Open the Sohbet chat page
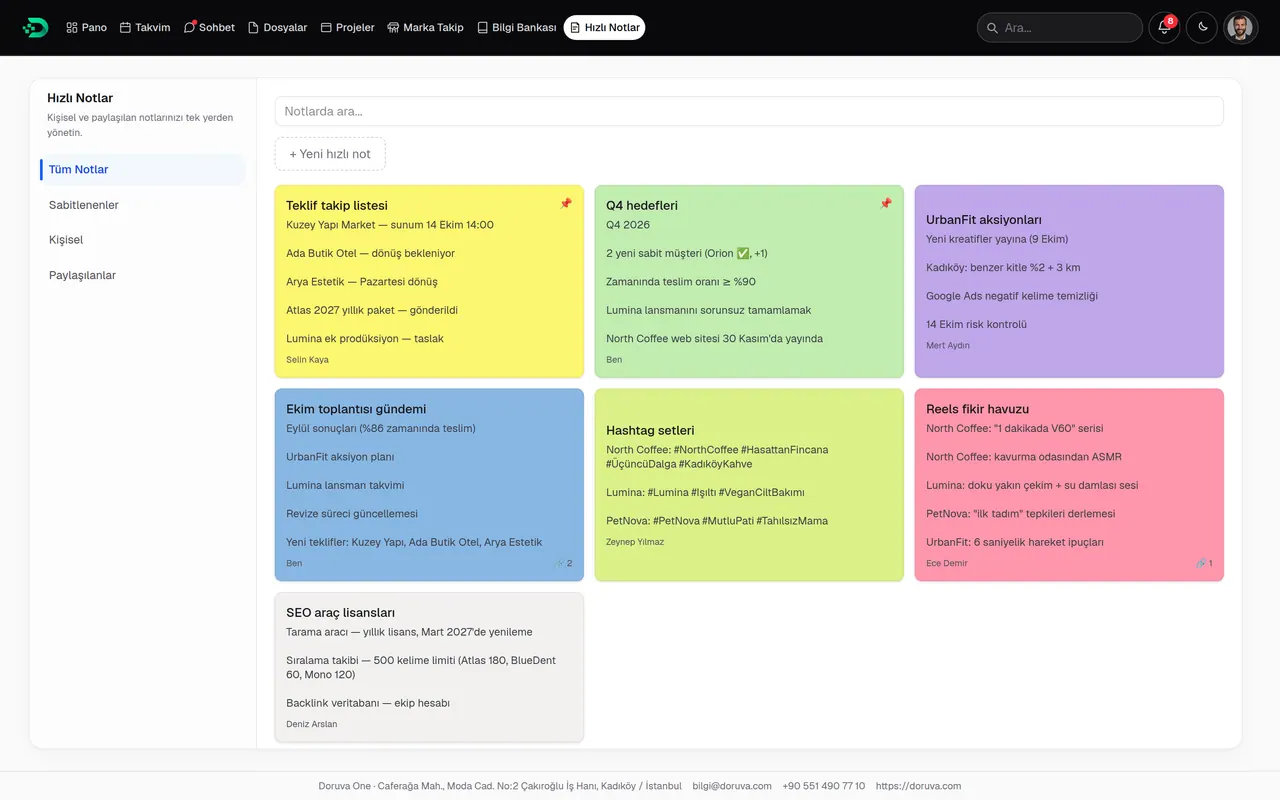The height and width of the screenshot is (800, 1280). [x=209, y=27]
